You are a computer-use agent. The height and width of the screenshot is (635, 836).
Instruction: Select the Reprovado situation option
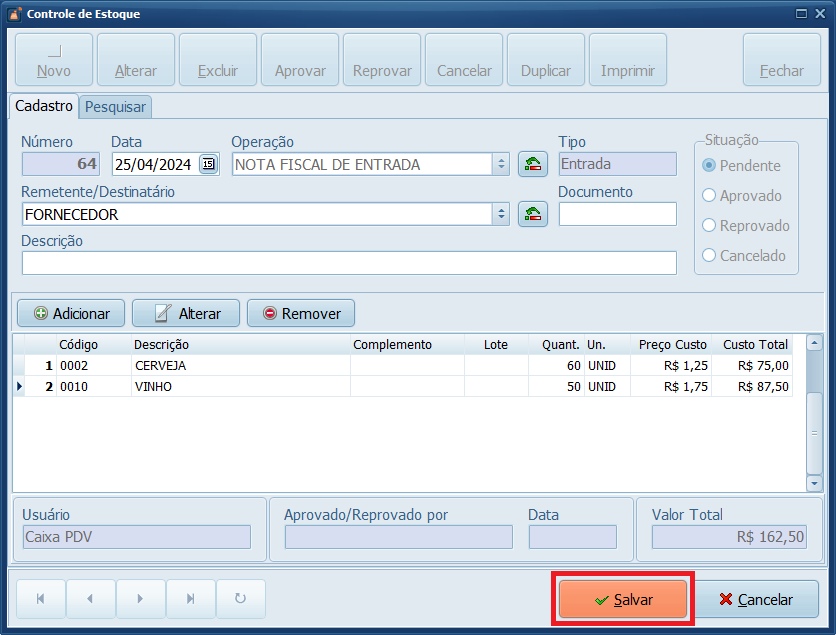(x=710, y=226)
